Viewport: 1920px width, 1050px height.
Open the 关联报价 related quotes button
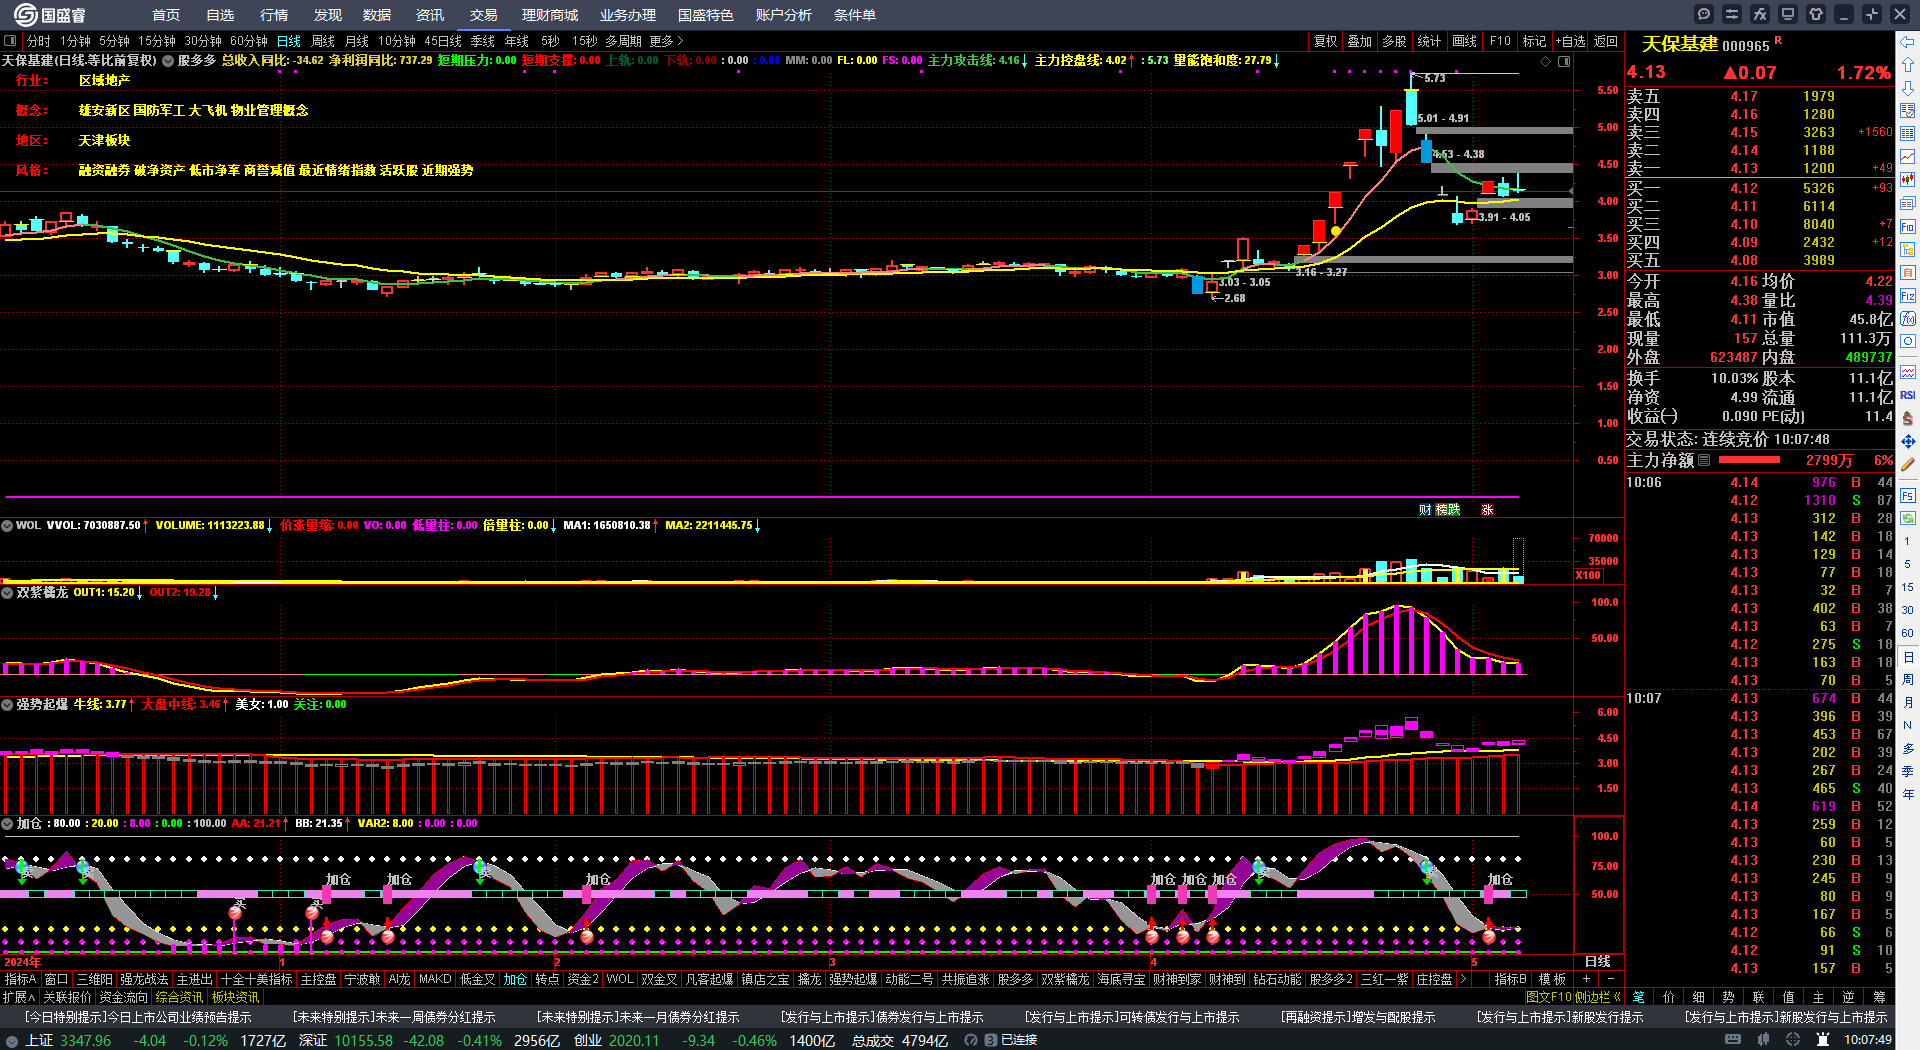click(x=67, y=997)
